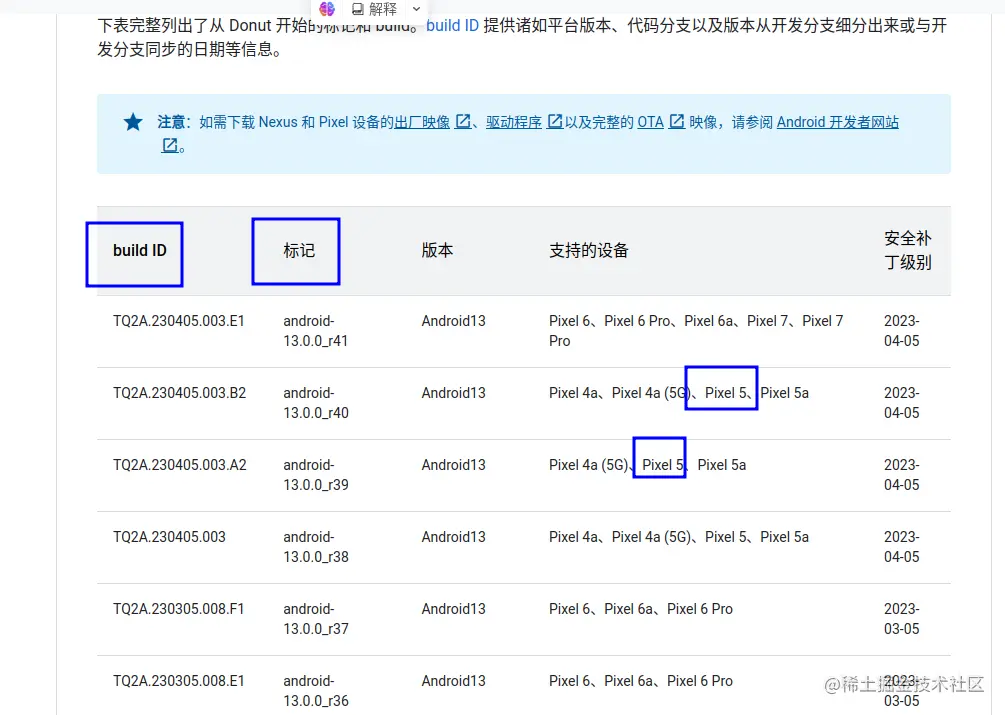Click tag android-13.0.0_r39
The height and width of the screenshot is (715, 1005).
tap(316, 475)
